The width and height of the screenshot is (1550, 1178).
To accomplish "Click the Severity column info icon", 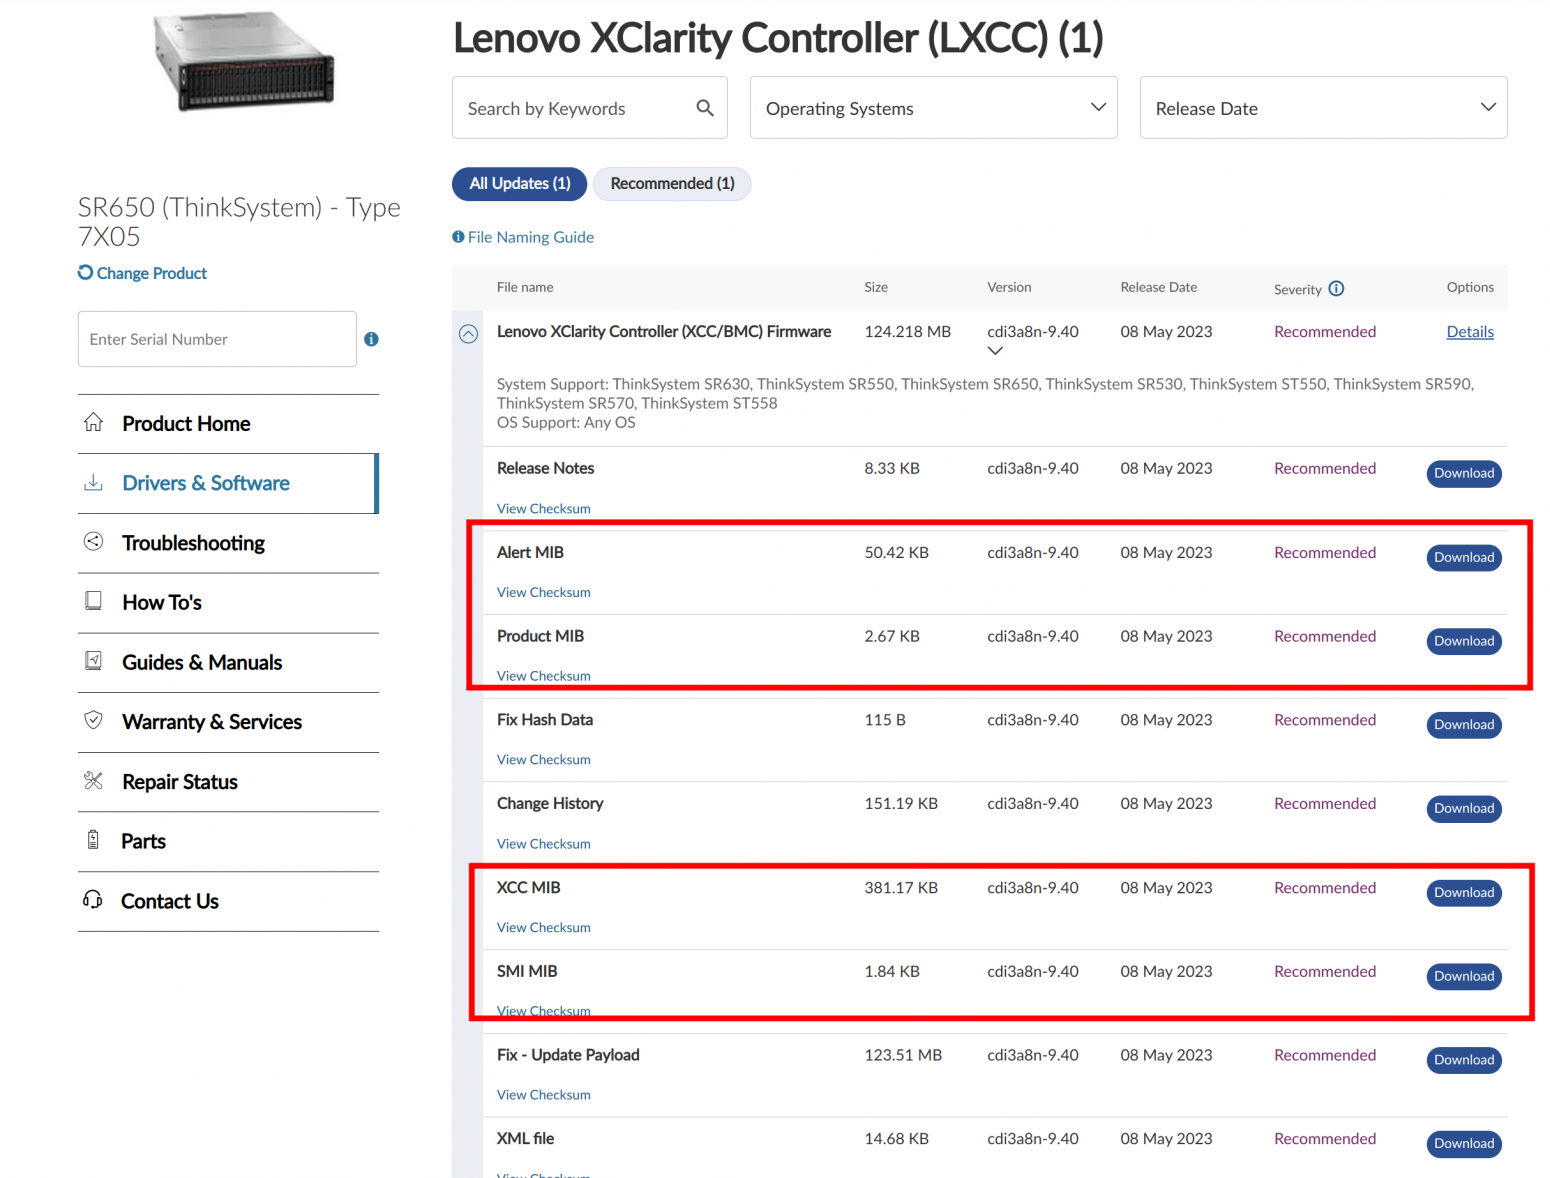I will pos(1336,289).
